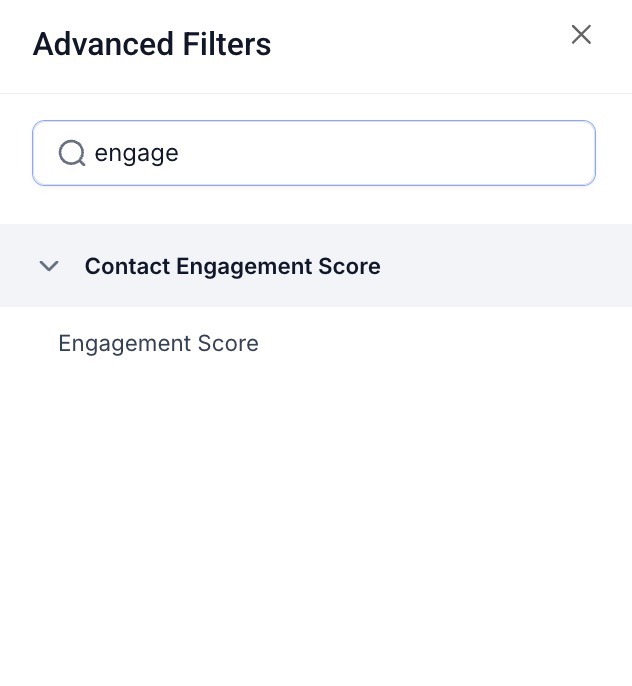Hide results under Contact Engagement Score
This screenshot has width=632, height=686.
tap(48, 266)
